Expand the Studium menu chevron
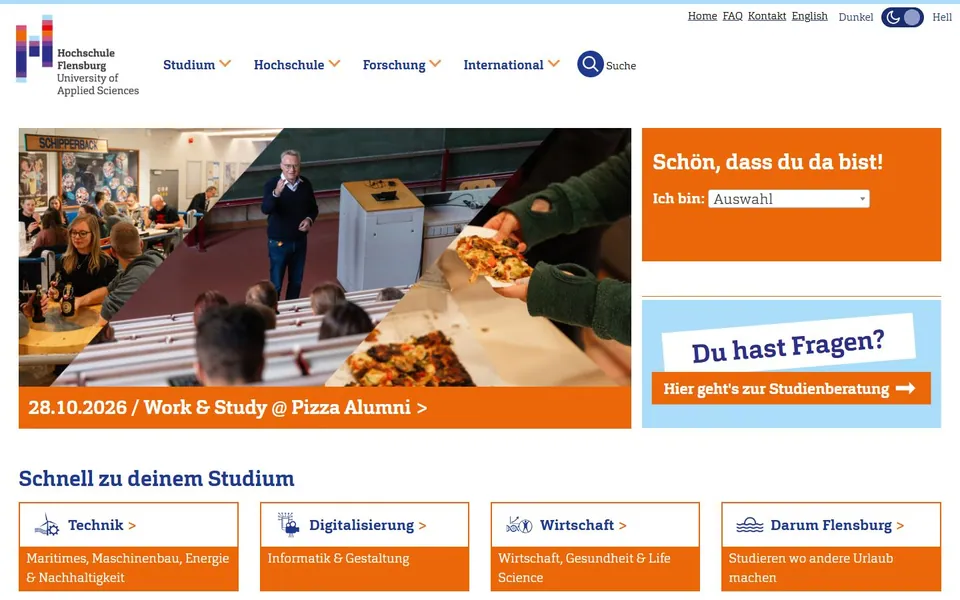This screenshot has height=600, width=960. [225, 64]
